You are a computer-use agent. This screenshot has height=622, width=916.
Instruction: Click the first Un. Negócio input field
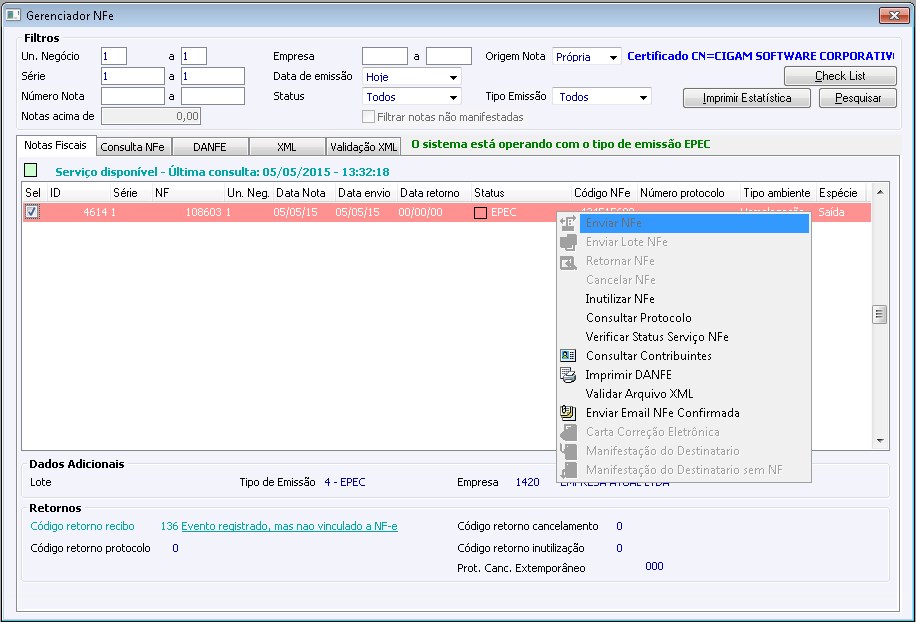pyautogui.click(x=114, y=56)
